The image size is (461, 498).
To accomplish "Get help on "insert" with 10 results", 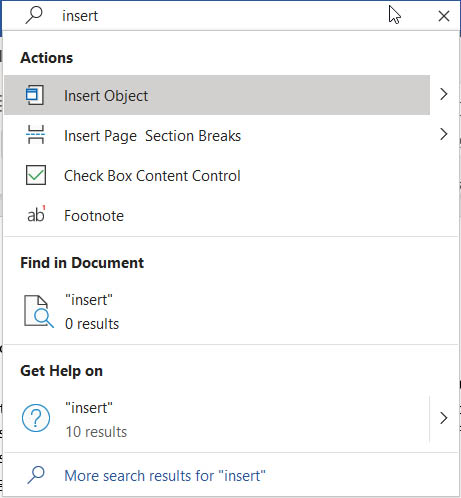I will pyautogui.click(x=217, y=419).
